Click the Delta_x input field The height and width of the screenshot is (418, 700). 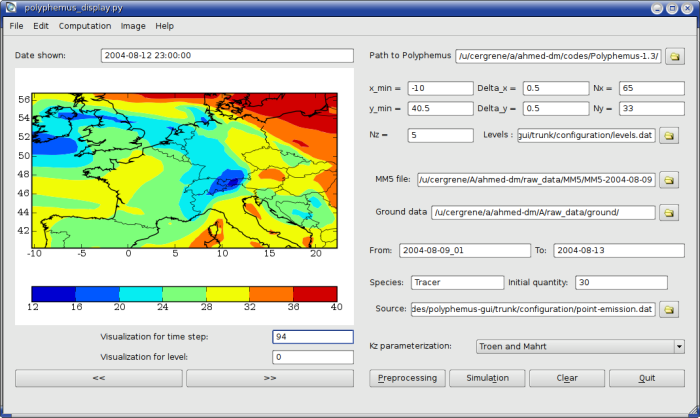(556, 88)
